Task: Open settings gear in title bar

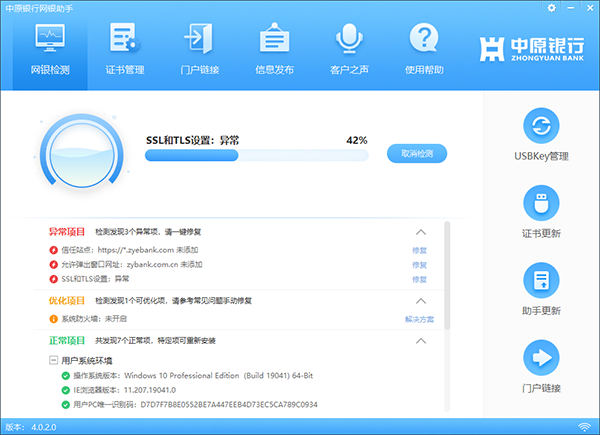Action: coord(551,8)
